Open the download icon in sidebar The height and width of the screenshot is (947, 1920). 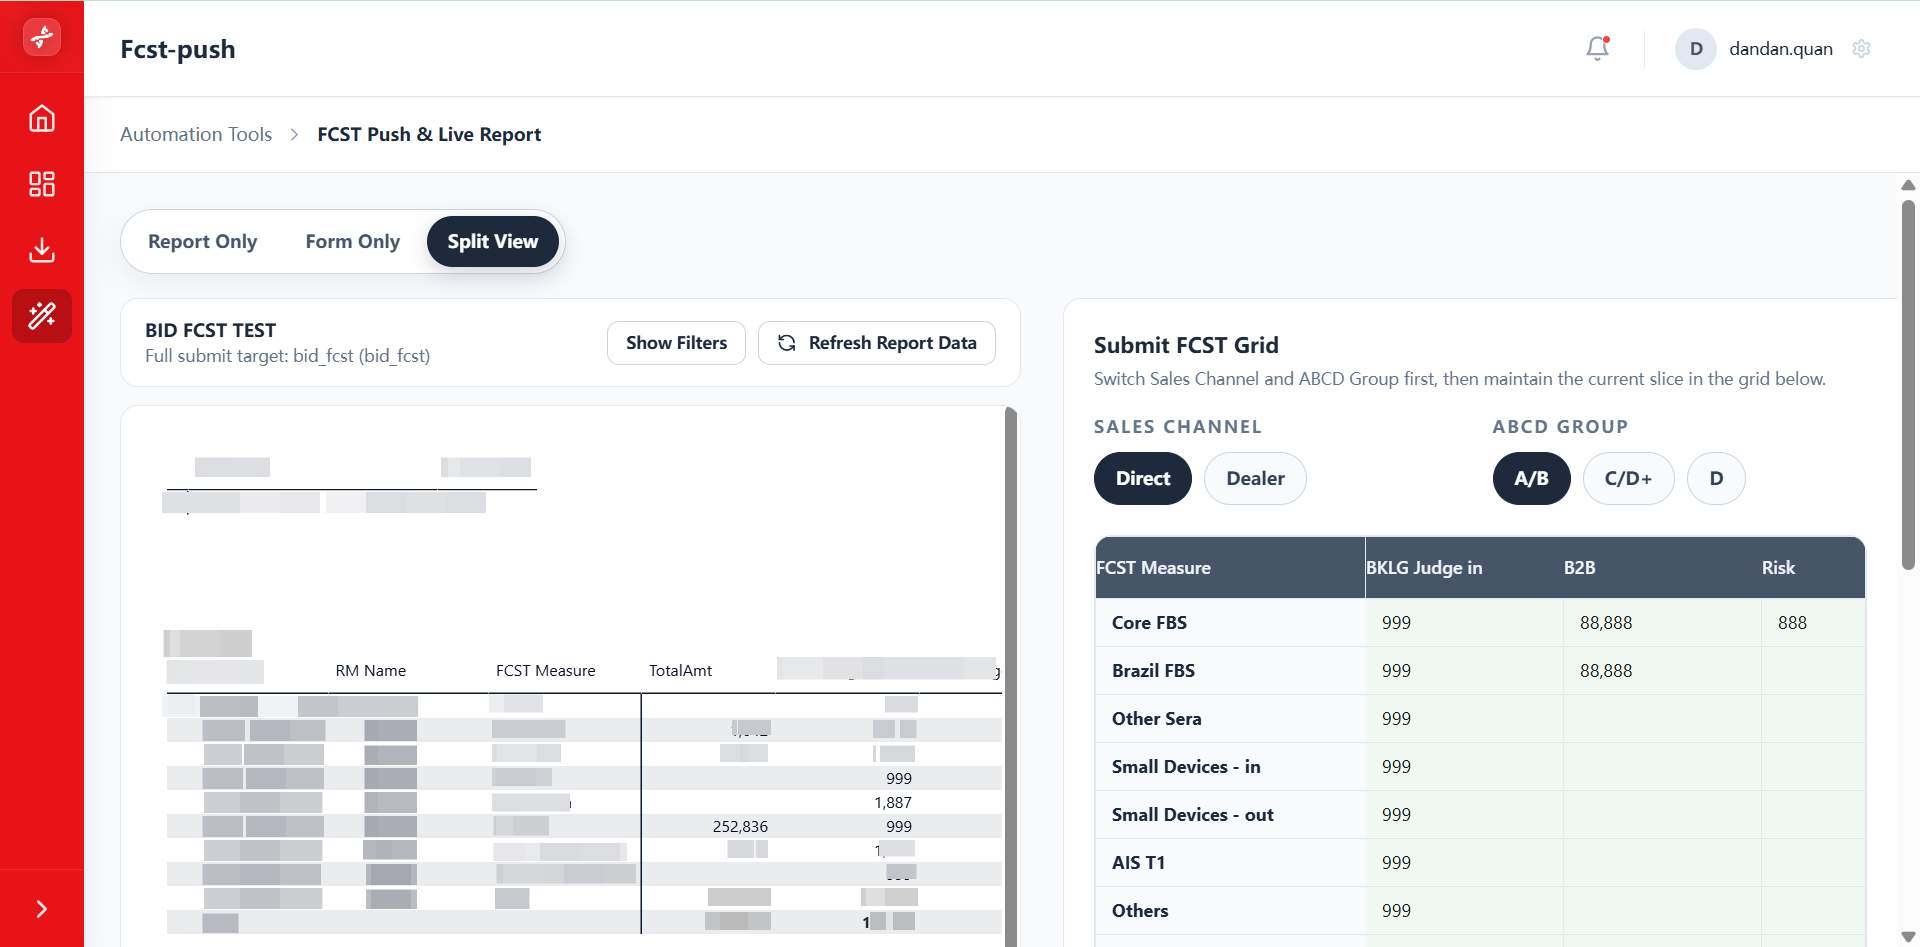pos(42,250)
